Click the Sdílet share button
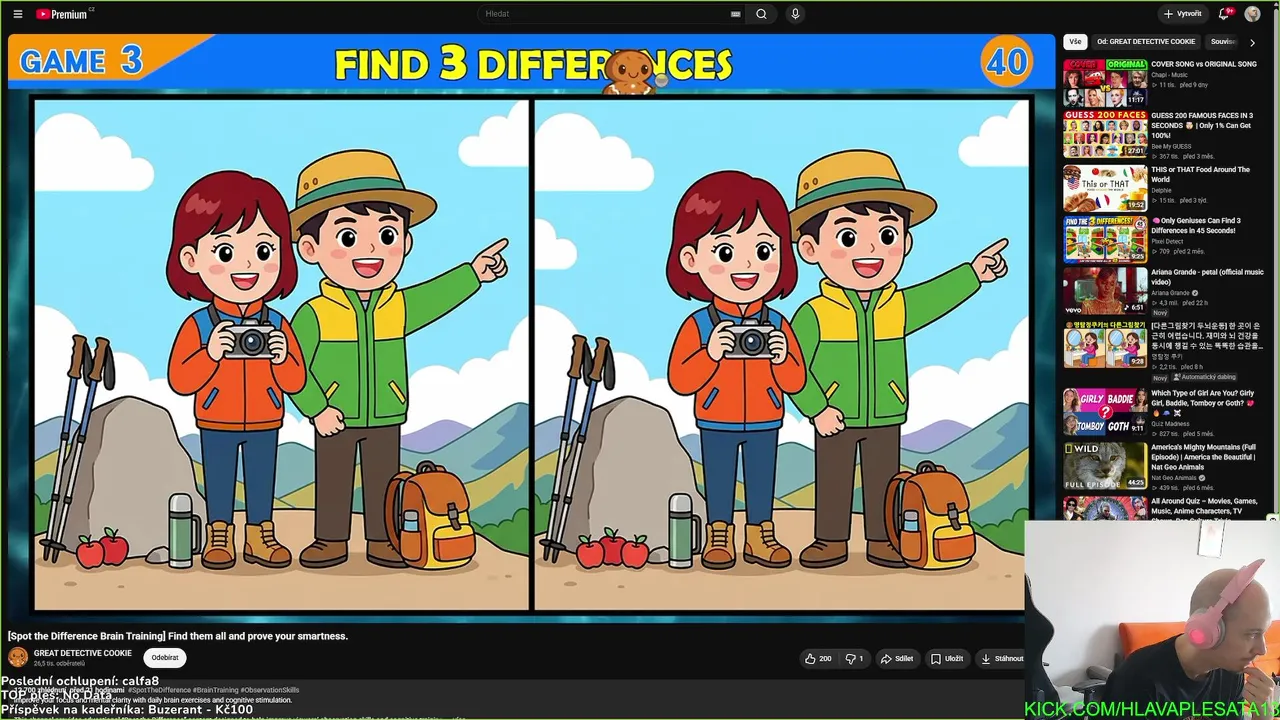Screen dimensions: 1280x720 click(897, 659)
